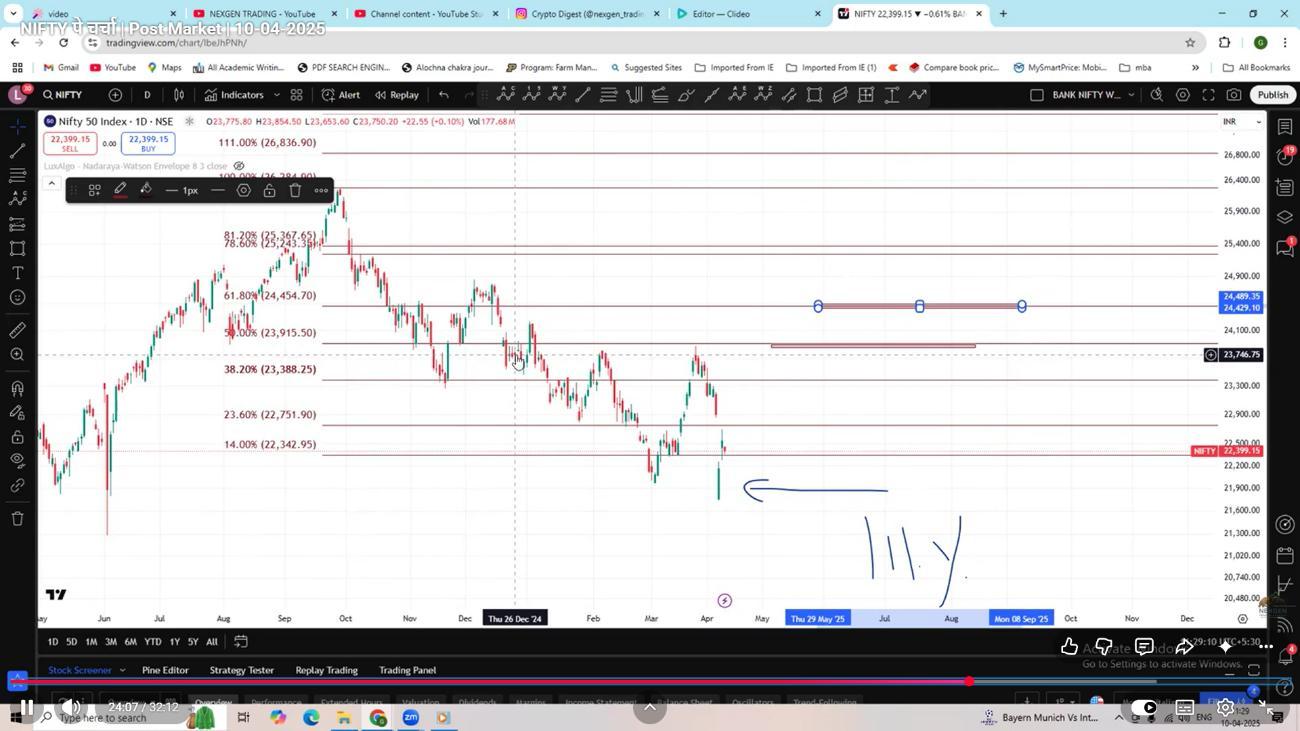Select the brush drawing tool in left sidebar
The width and height of the screenshot is (1300, 731).
coord(17,199)
